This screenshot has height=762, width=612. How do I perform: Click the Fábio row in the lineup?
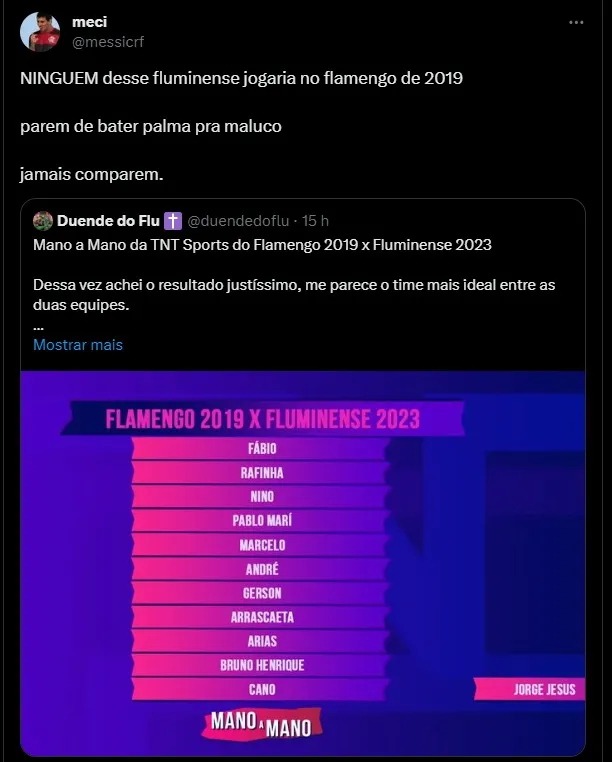[261, 448]
